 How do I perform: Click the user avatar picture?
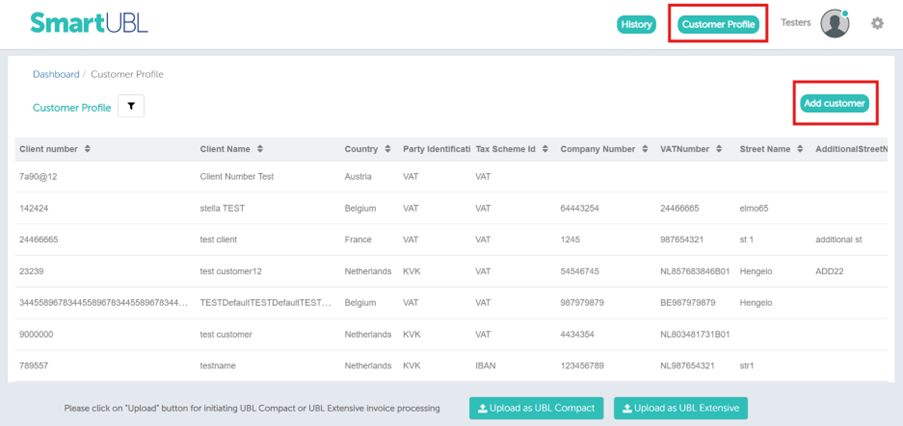[835, 24]
